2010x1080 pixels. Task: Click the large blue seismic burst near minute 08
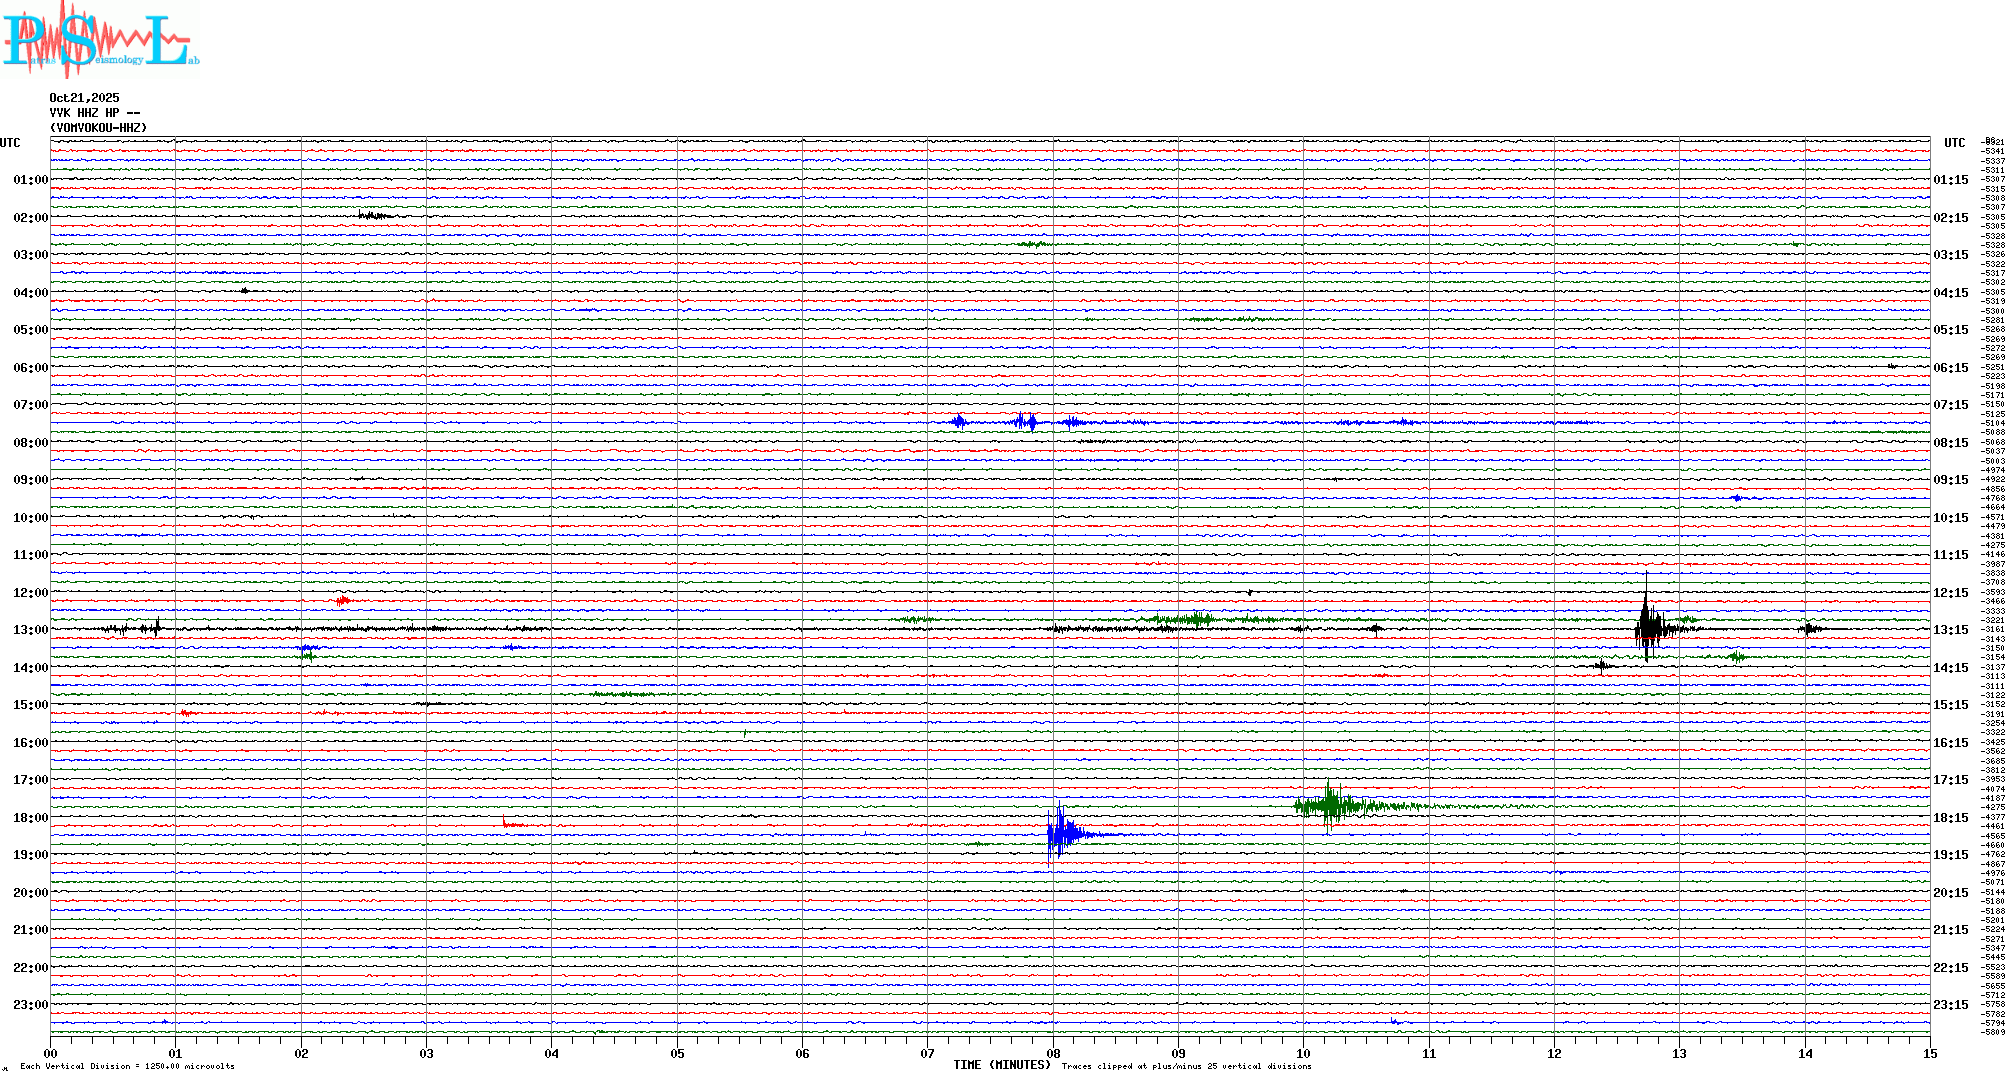pyautogui.click(x=1060, y=833)
